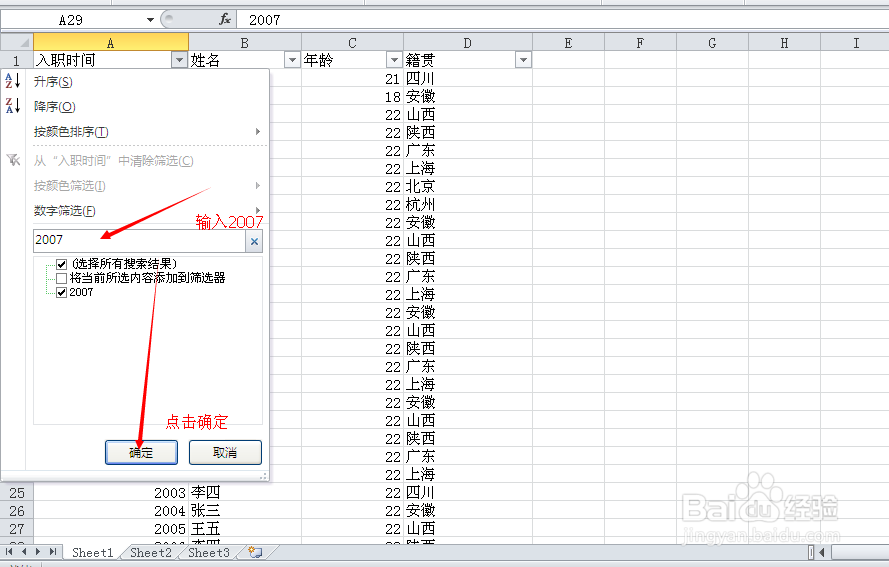The height and width of the screenshot is (567, 889).
Task: Click the descending sort Z-A icon
Action: coord(13,105)
